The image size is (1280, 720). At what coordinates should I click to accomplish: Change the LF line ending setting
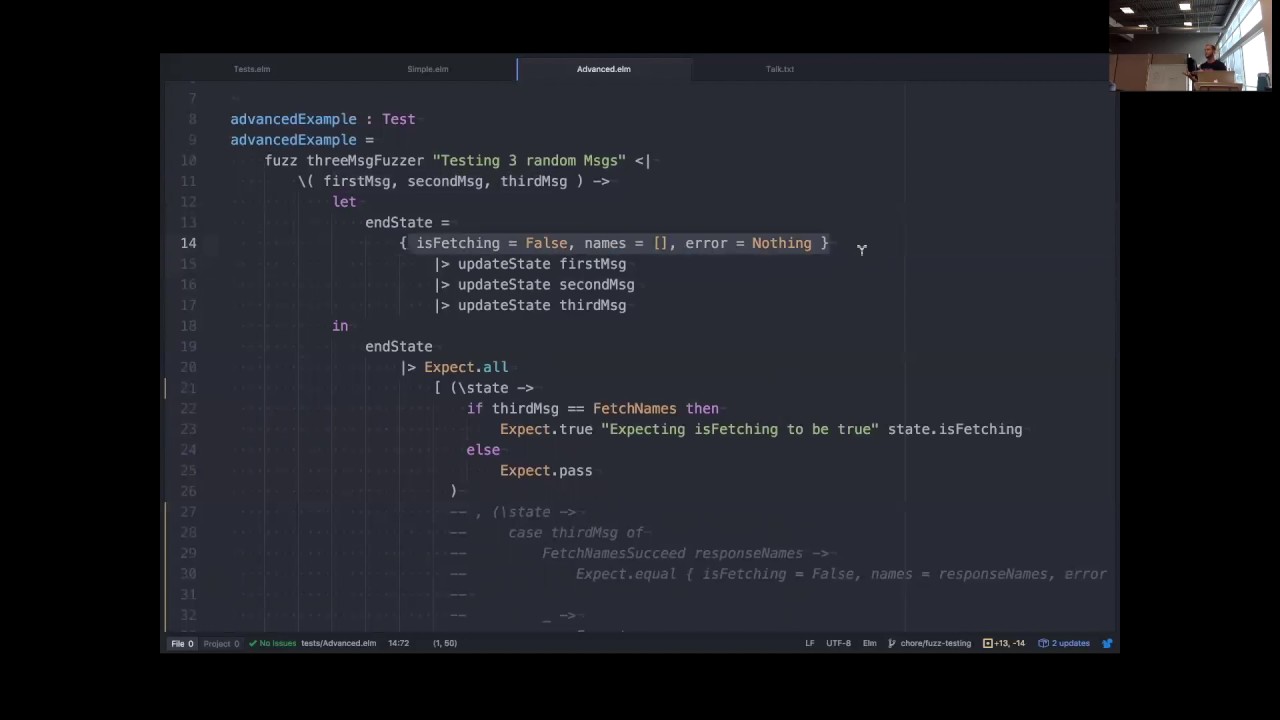coord(810,643)
